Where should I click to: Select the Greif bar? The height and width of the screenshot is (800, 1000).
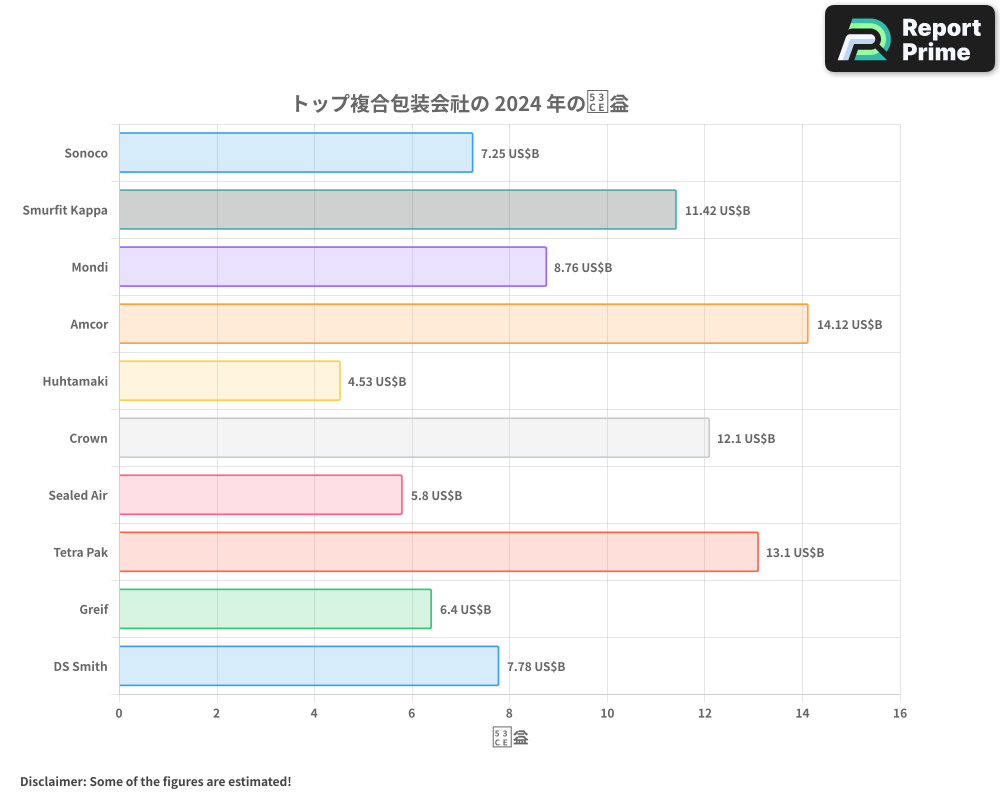pyautogui.click(x=274, y=609)
